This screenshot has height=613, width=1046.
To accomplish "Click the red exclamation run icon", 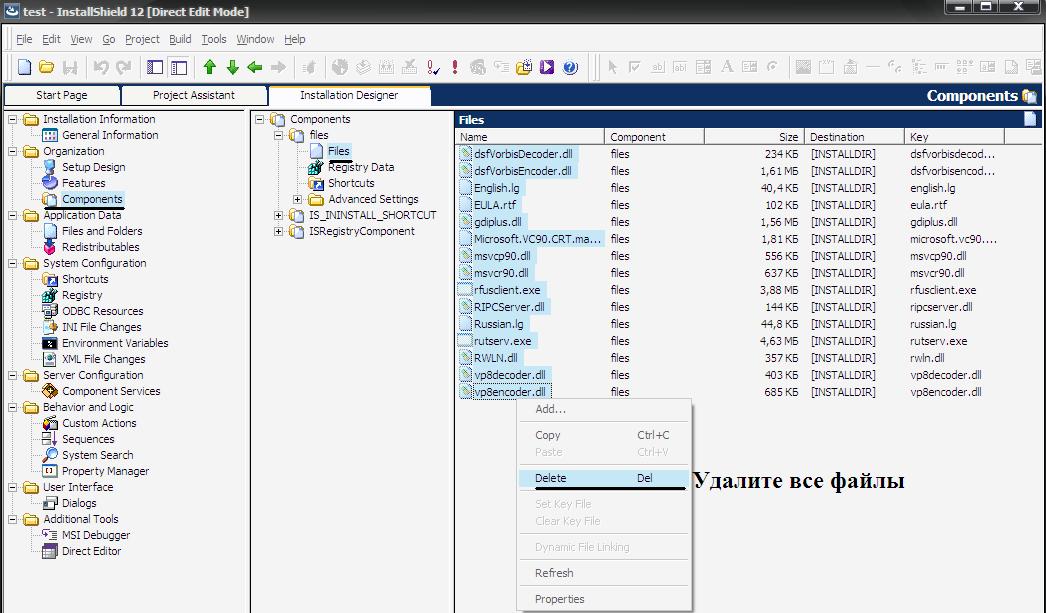I will point(455,67).
